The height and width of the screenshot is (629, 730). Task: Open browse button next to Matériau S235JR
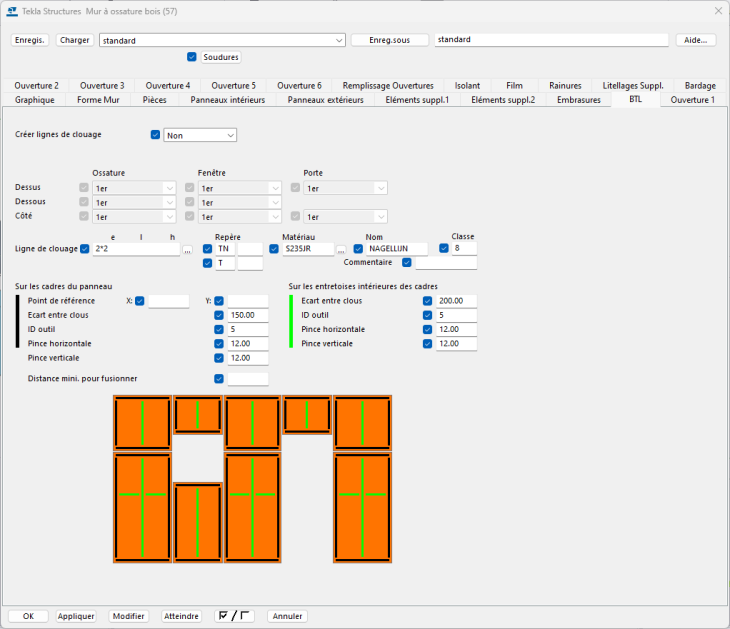[x=341, y=250]
